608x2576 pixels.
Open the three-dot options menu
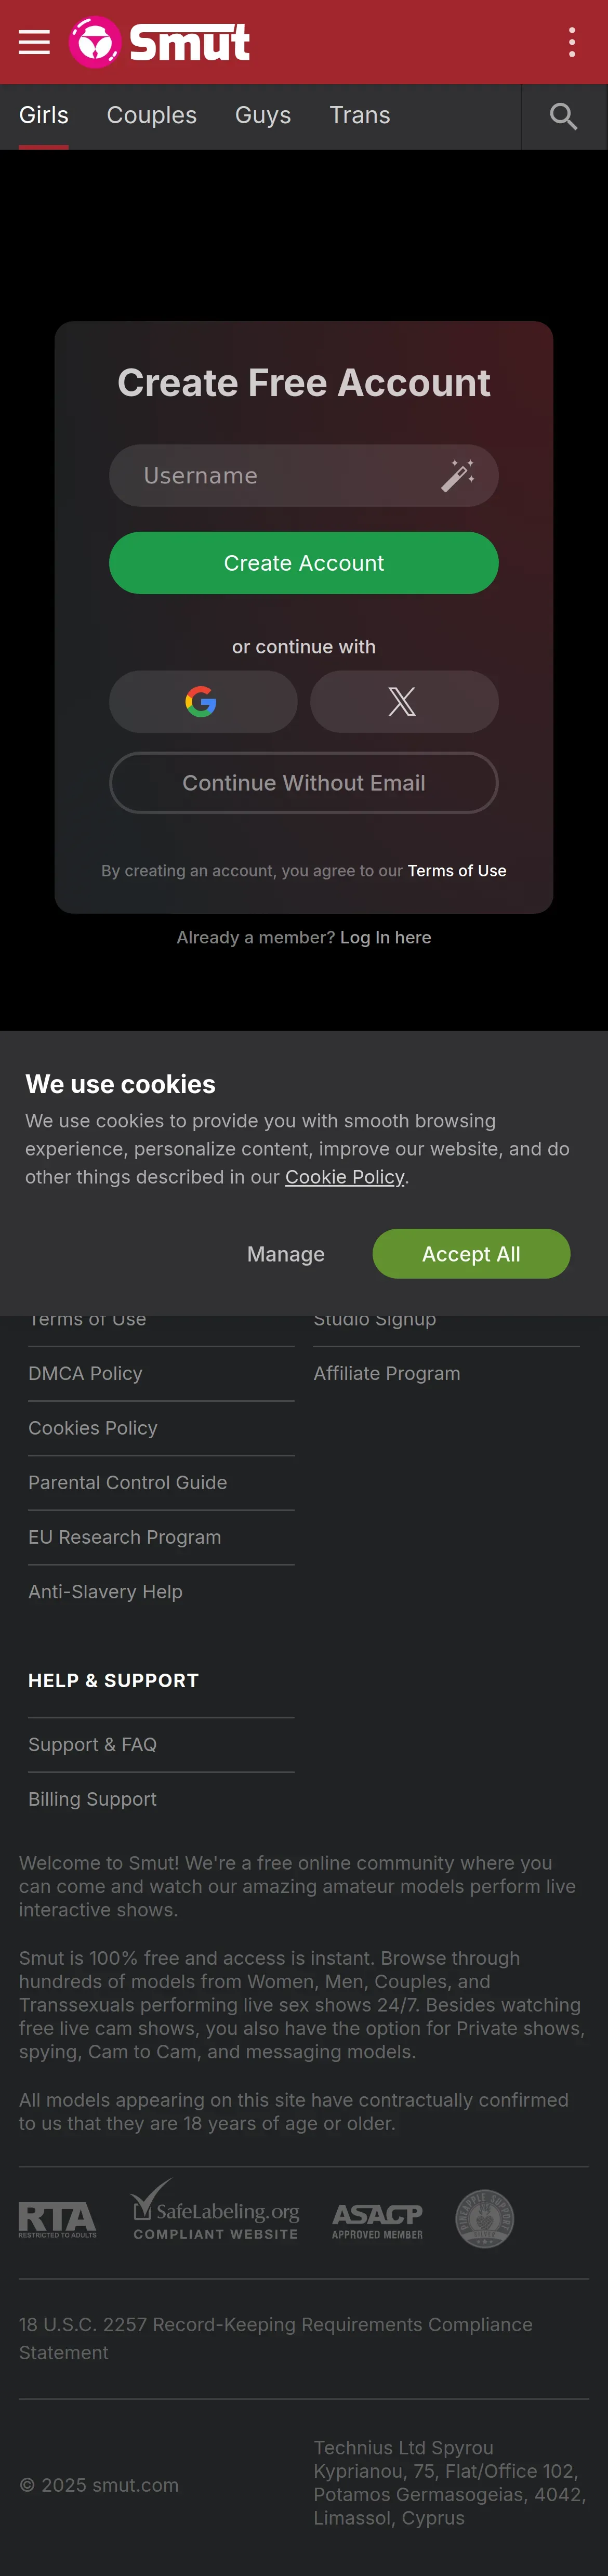point(571,42)
